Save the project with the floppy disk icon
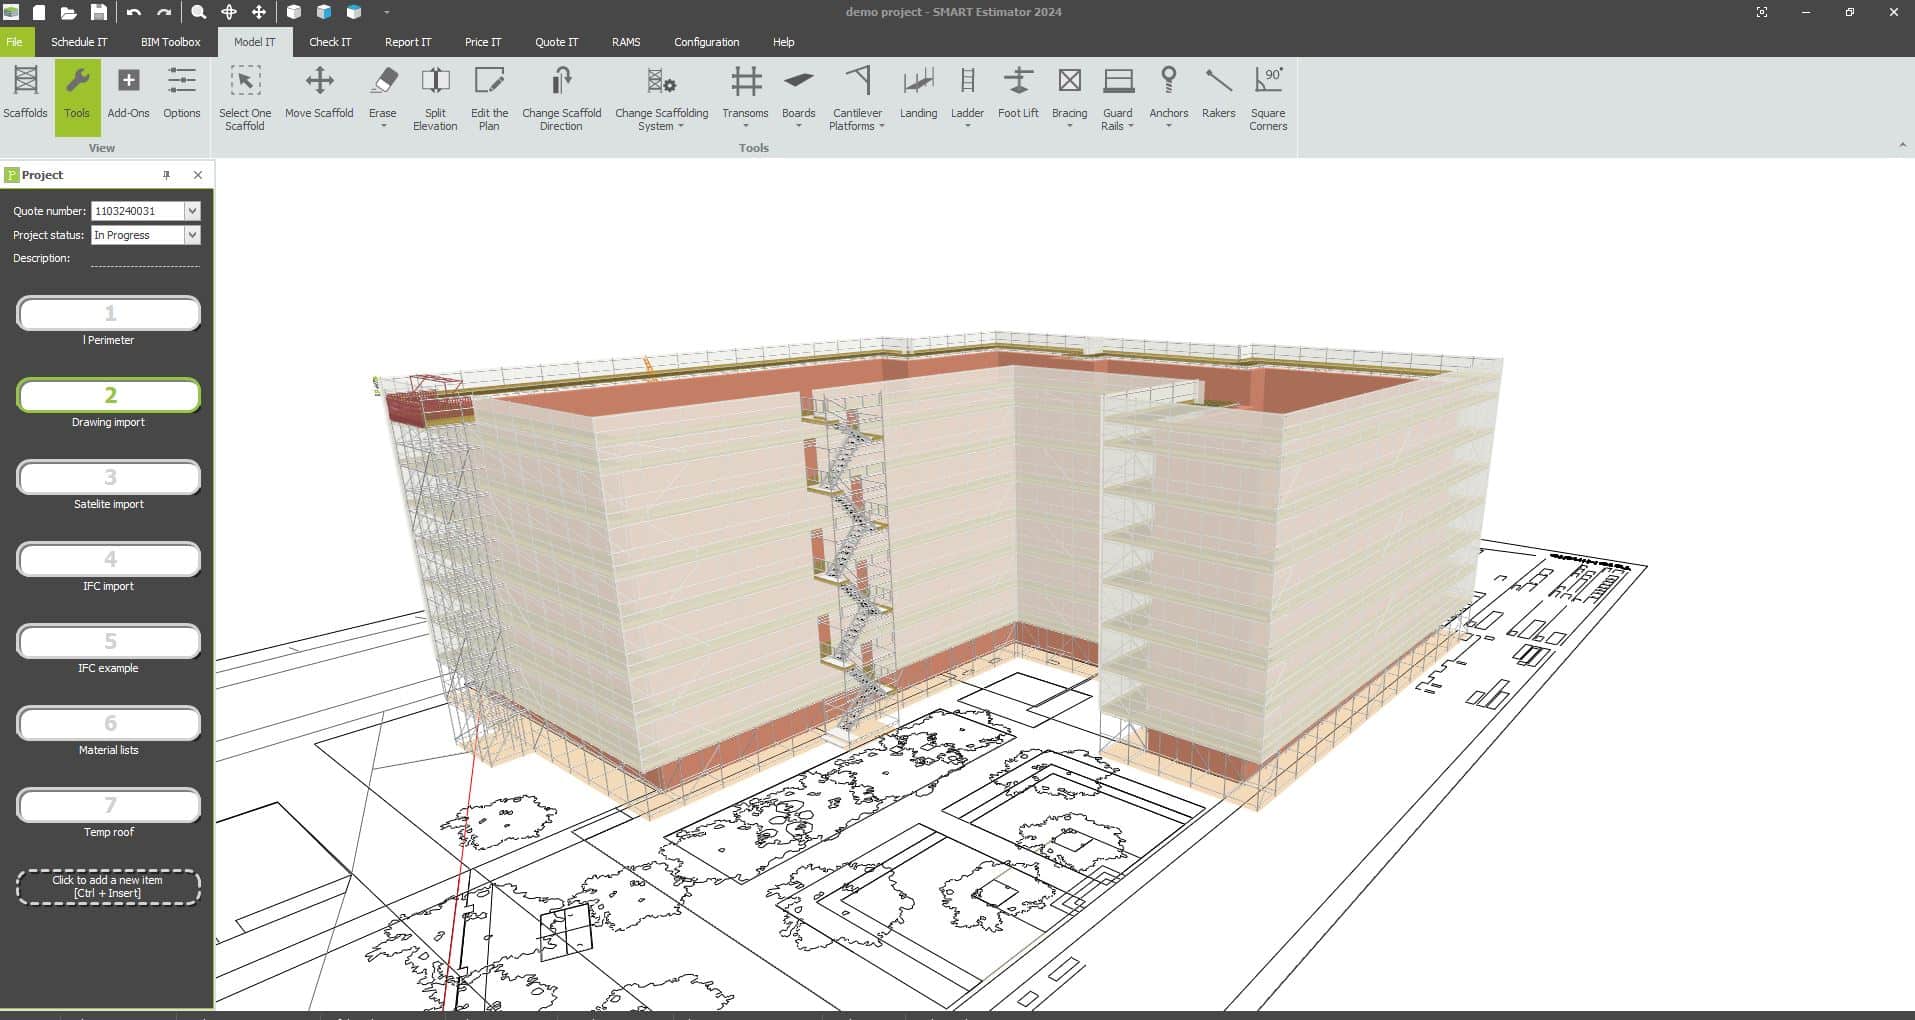This screenshot has height=1020, width=1915. [x=98, y=12]
